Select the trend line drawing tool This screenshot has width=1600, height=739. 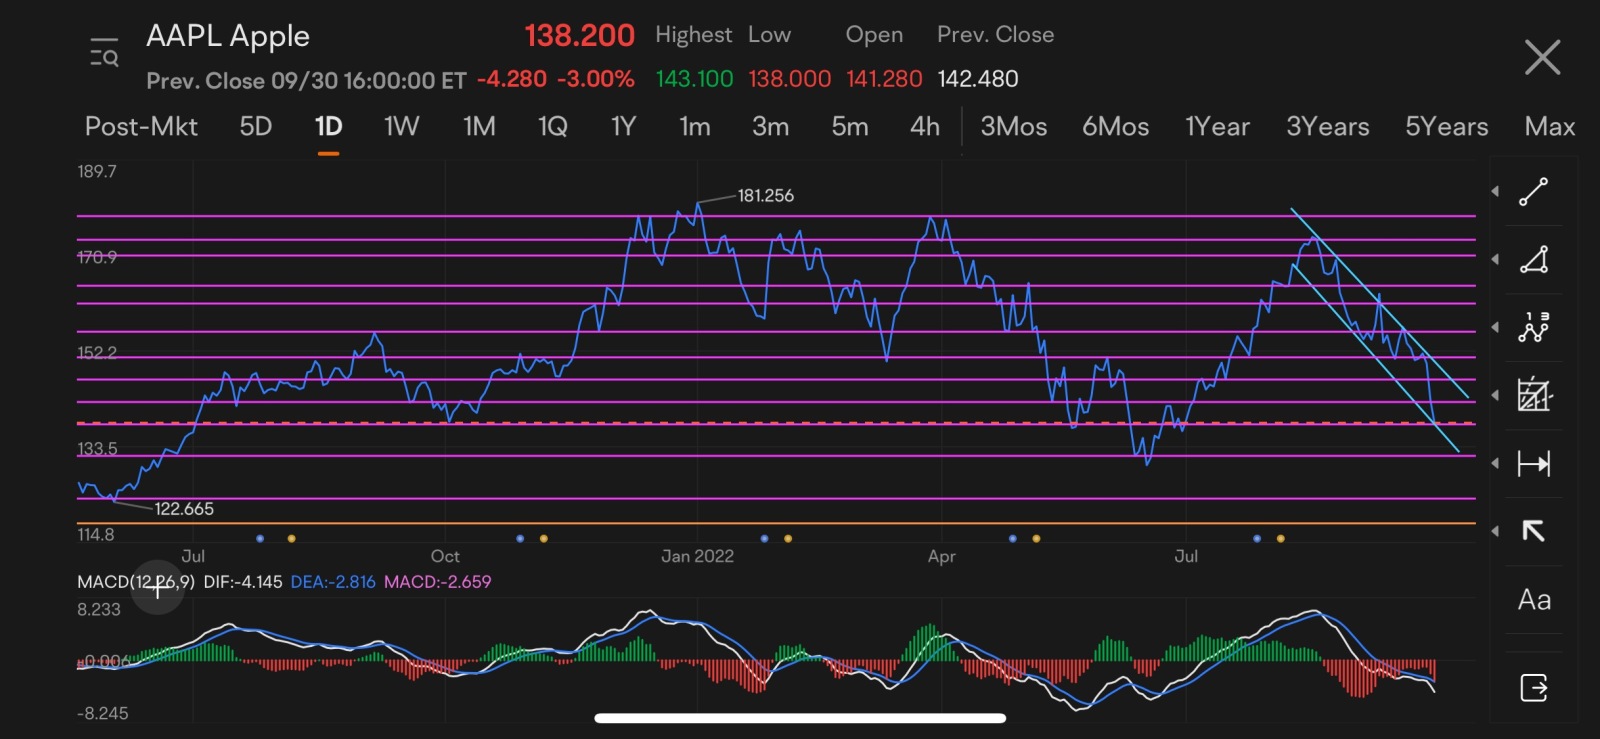point(1534,192)
